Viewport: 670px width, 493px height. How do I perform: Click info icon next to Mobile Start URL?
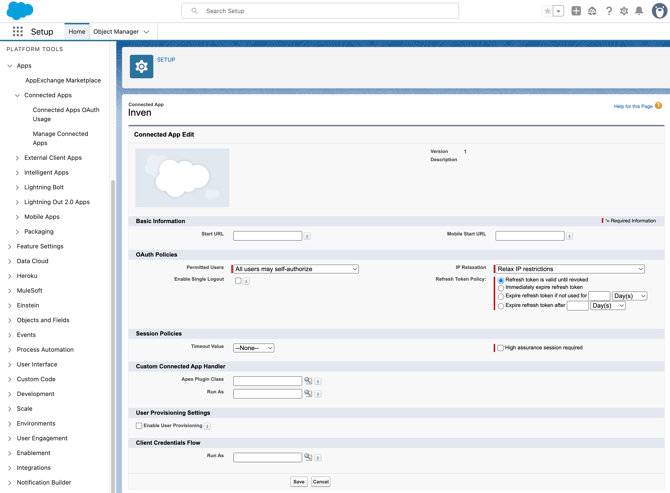[570, 236]
